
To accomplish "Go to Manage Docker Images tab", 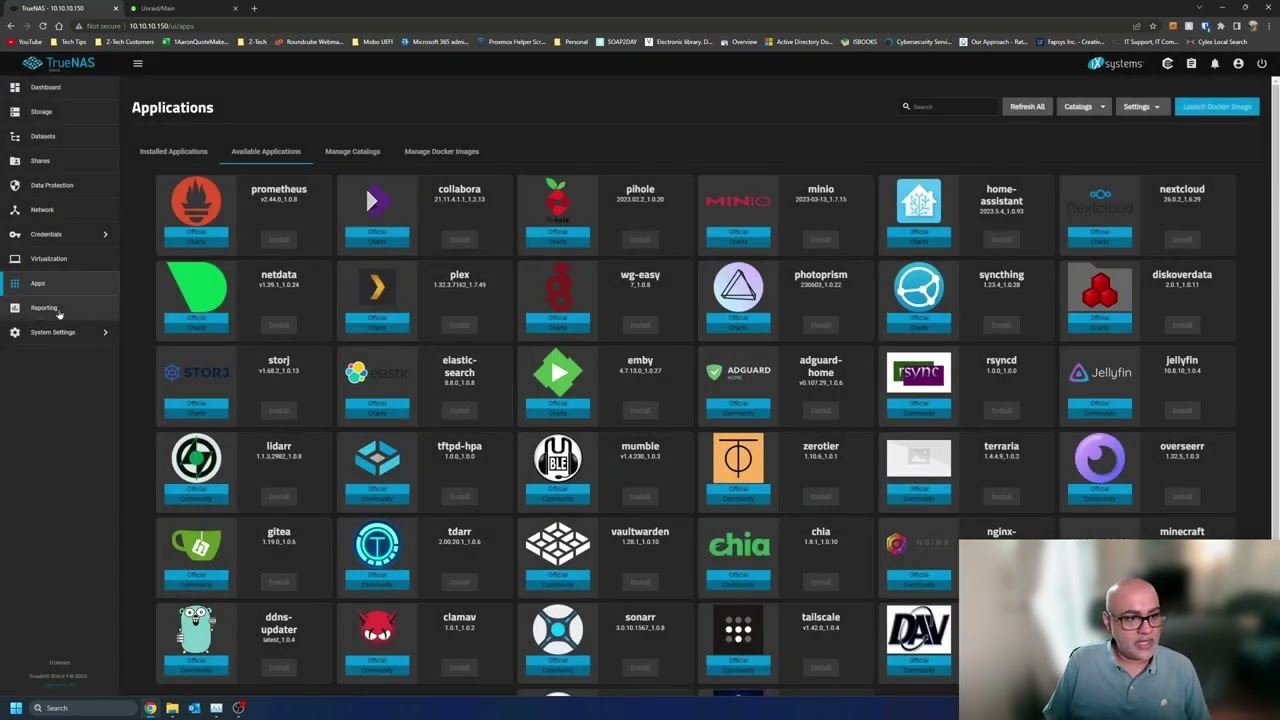I will 442,152.
